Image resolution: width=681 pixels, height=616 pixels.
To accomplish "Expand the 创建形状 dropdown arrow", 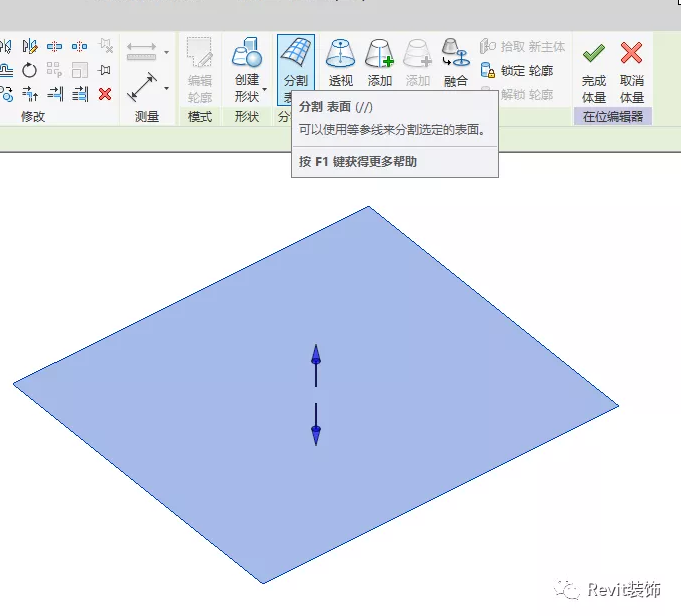I will point(264,89).
